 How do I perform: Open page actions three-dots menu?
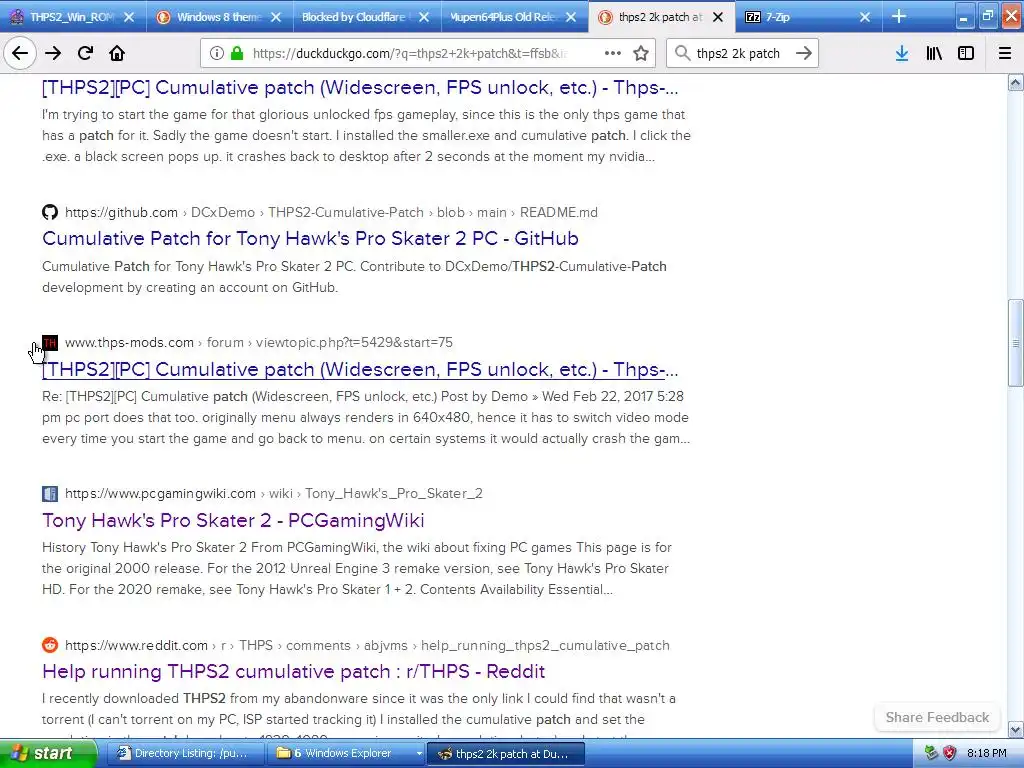tap(613, 53)
